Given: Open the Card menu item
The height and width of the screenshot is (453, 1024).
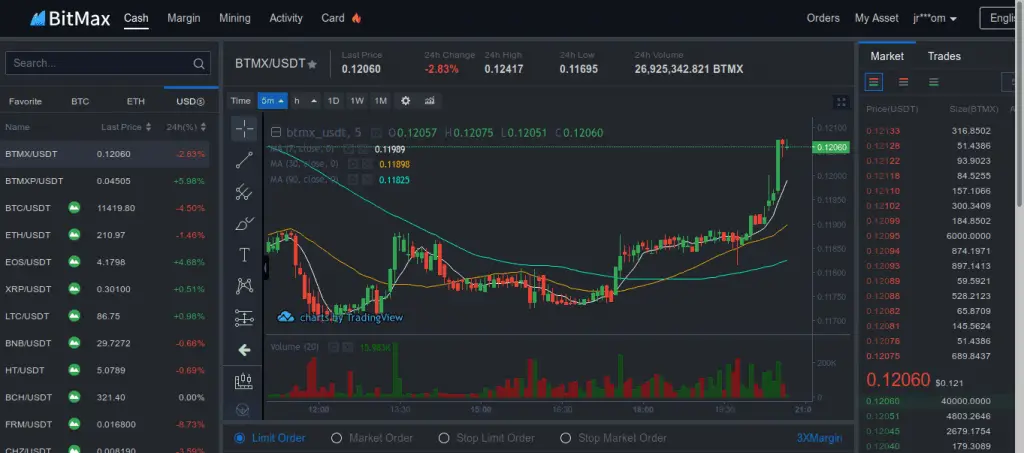Looking at the screenshot, I should click(332, 18).
